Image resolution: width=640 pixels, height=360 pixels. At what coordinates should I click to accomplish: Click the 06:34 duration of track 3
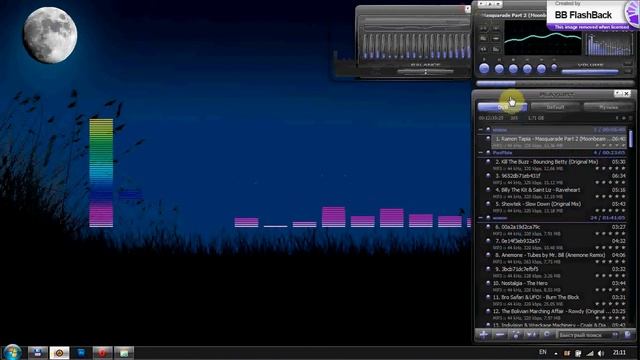click(619, 176)
